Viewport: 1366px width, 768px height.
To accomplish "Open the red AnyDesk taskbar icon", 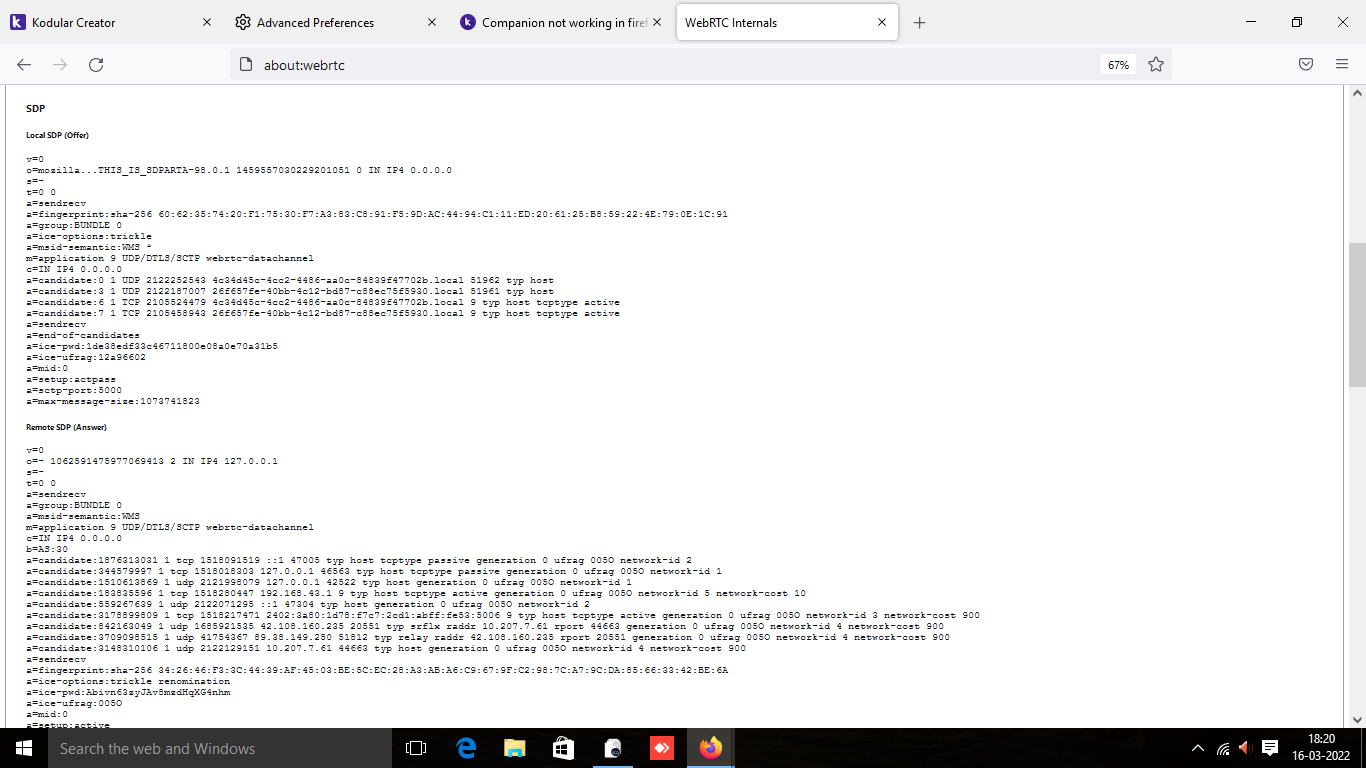I will [661, 748].
